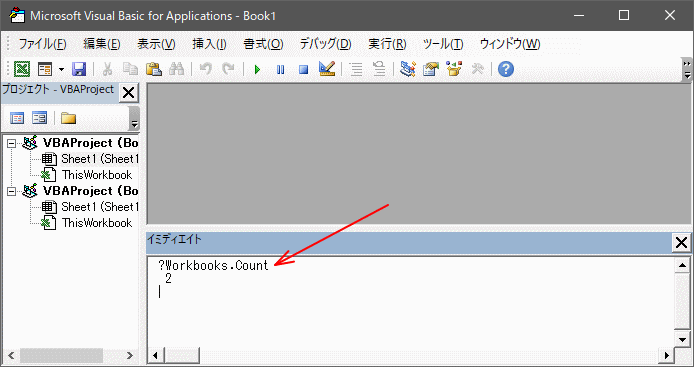Collapse the first VBAProject tree node

[x=12, y=143]
